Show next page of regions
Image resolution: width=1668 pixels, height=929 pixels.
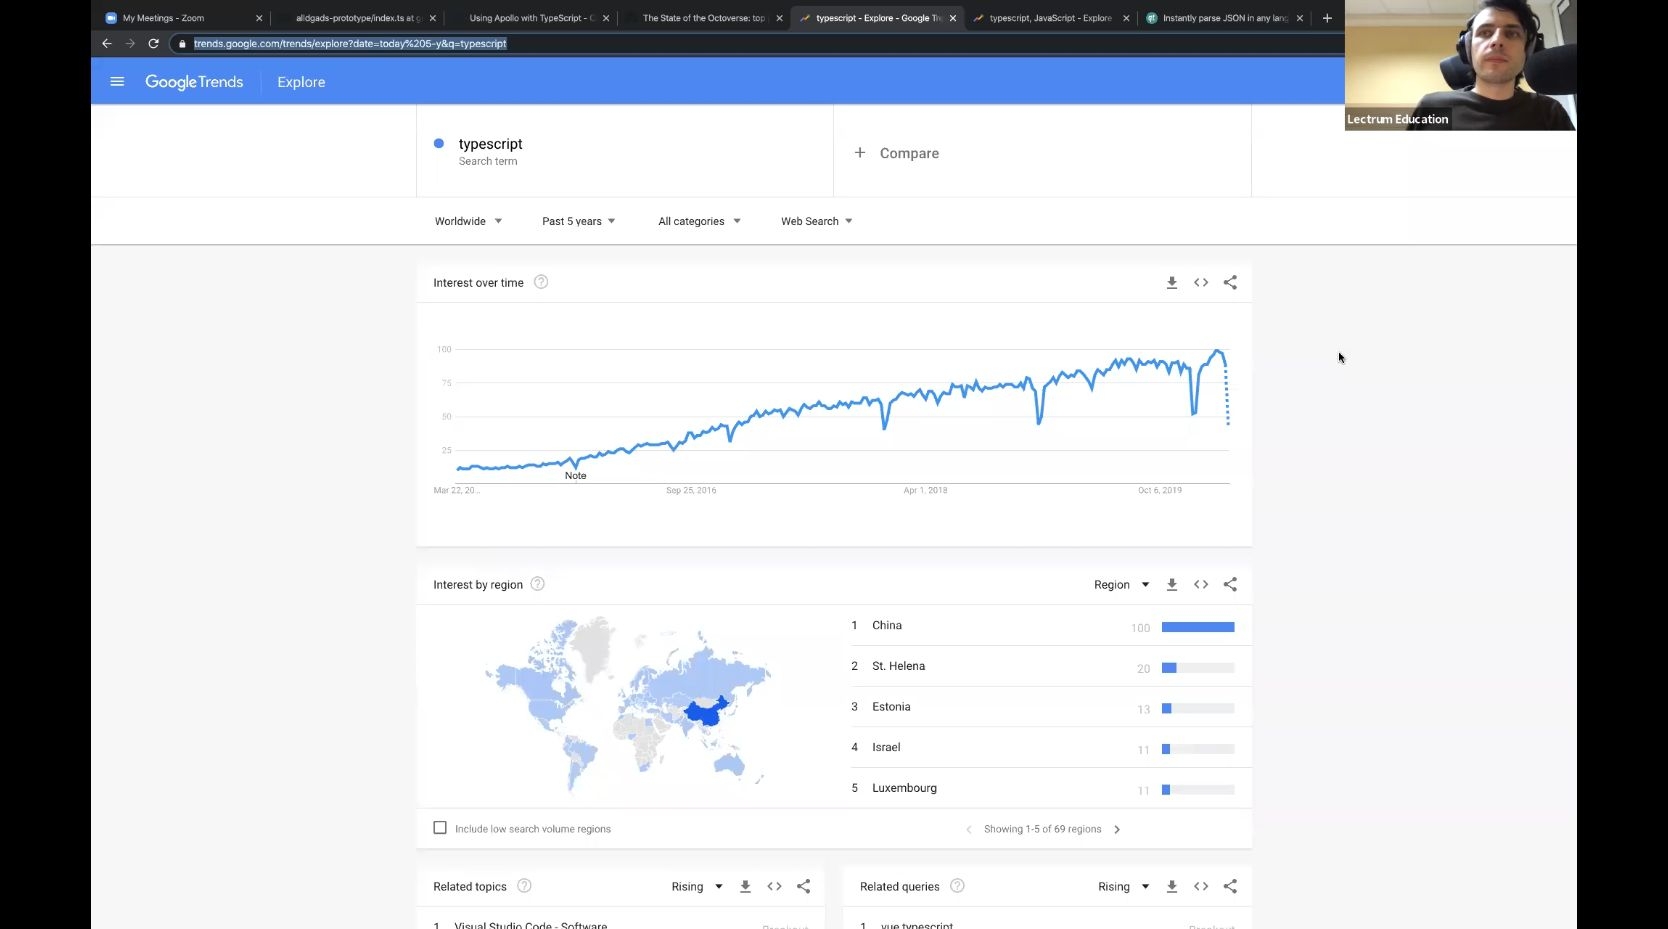point(1117,829)
